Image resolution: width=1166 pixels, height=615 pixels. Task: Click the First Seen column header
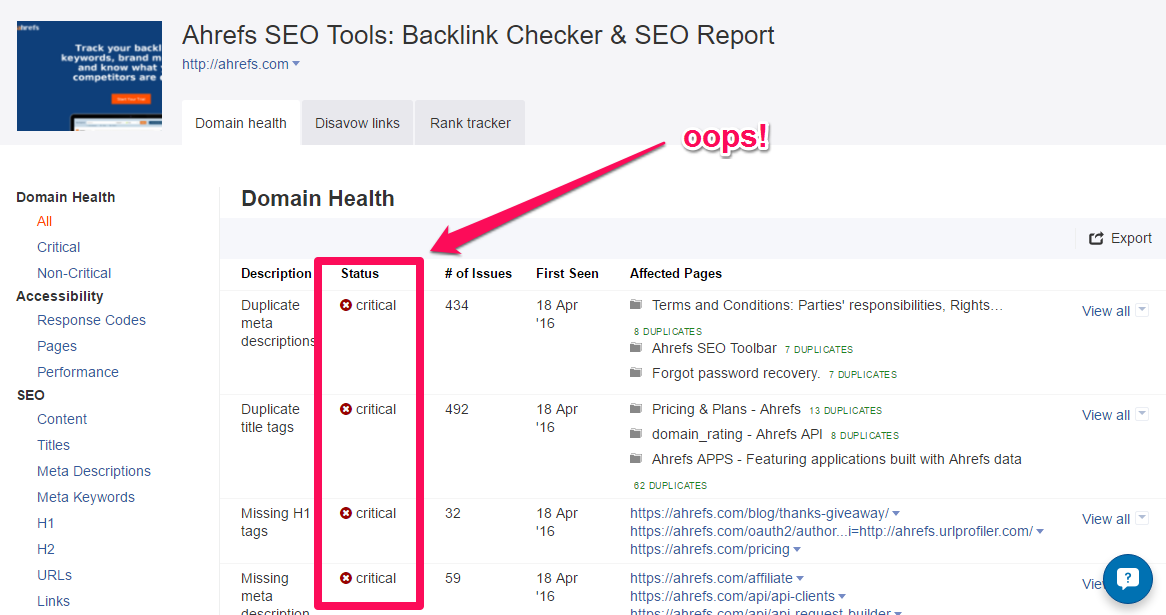567,273
